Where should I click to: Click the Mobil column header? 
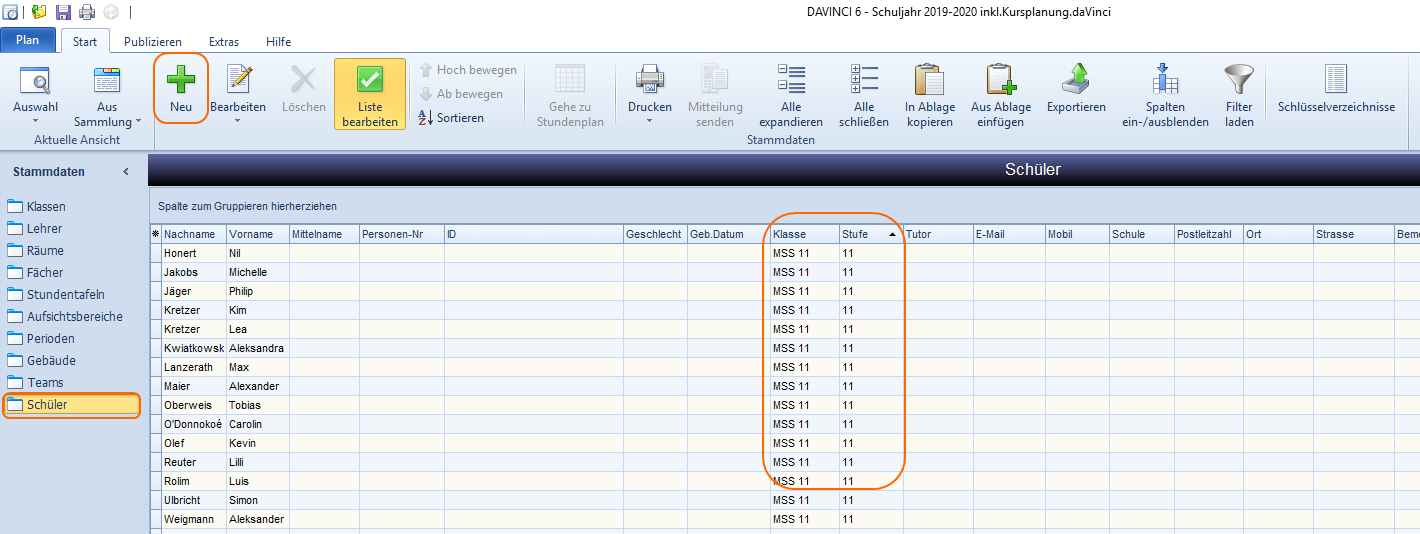click(x=1077, y=234)
